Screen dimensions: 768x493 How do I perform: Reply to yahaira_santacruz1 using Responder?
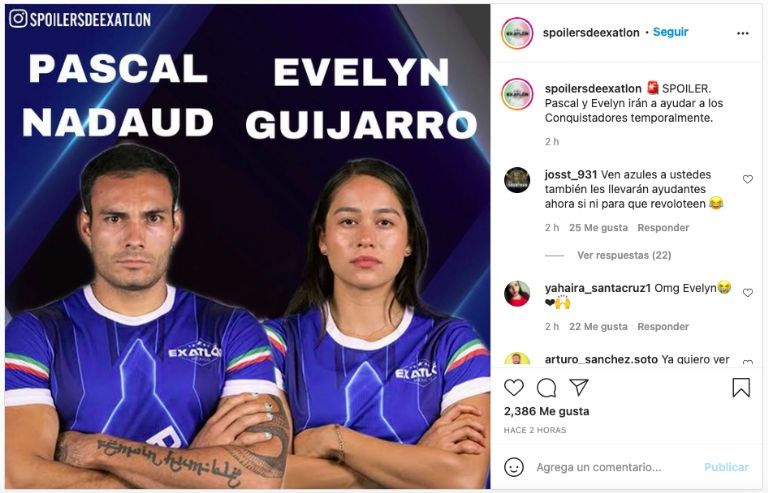click(663, 327)
